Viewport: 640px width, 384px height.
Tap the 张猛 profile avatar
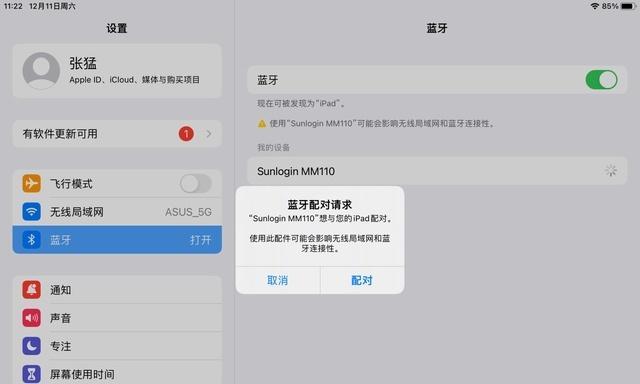(41, 71)
